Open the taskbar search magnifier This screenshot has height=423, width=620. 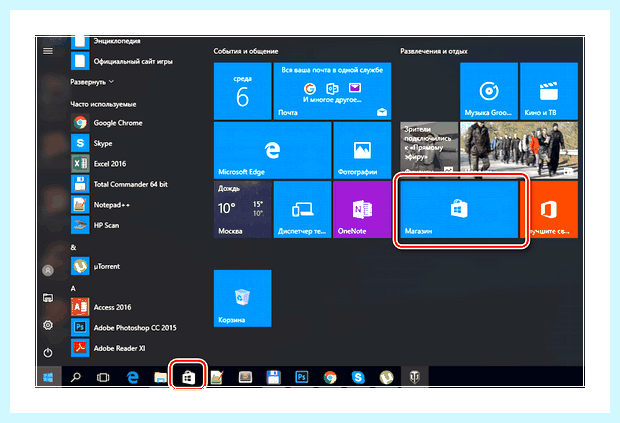tap(76, 378)
